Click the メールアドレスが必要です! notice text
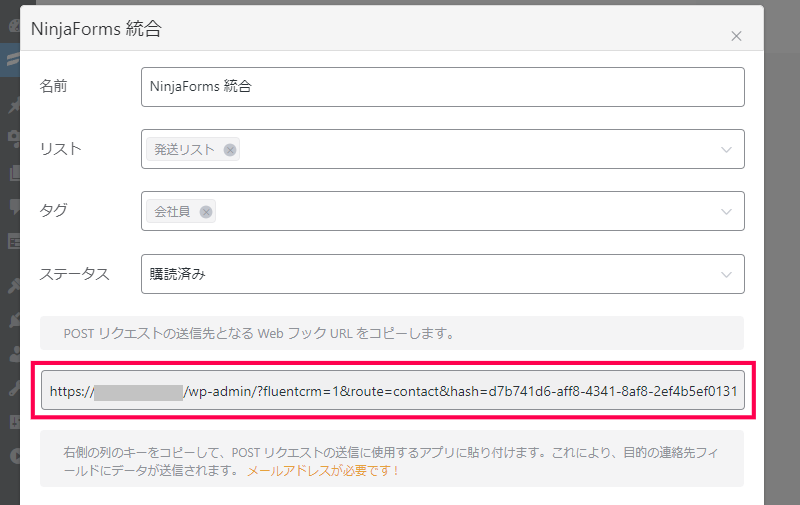This screenshot has width=800, height=505. coord(322,471)
